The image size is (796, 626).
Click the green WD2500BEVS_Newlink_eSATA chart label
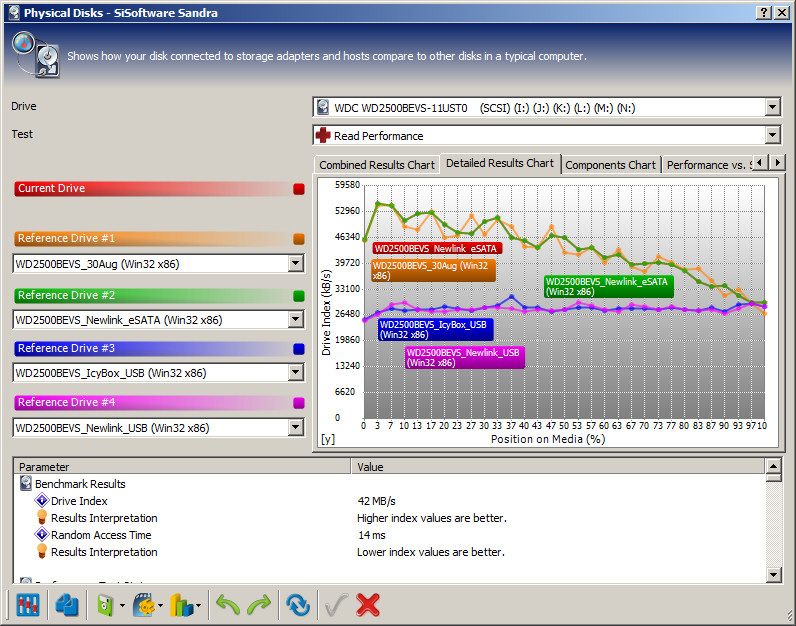(x=609, y=286)
